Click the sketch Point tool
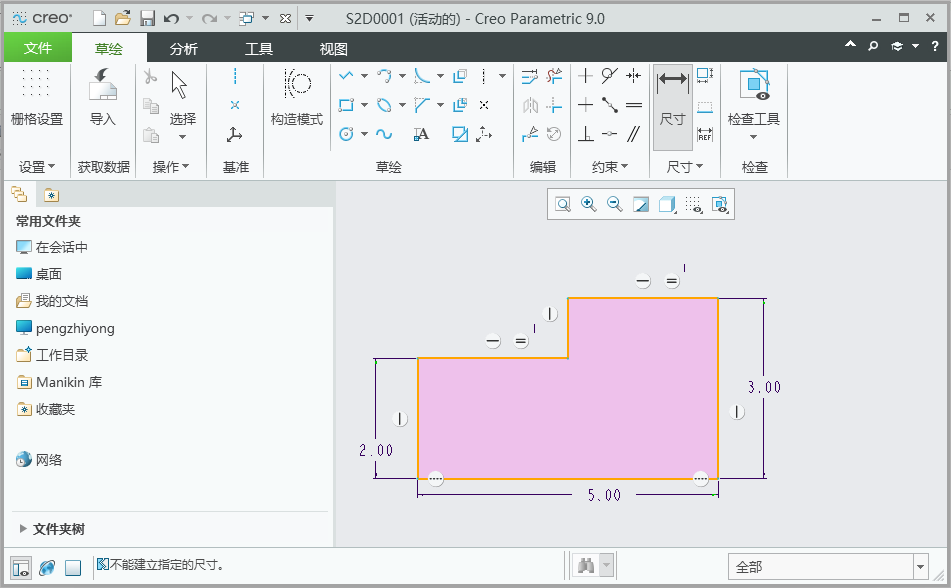Viewport: 951px width, 588px height. click(484, 105)
